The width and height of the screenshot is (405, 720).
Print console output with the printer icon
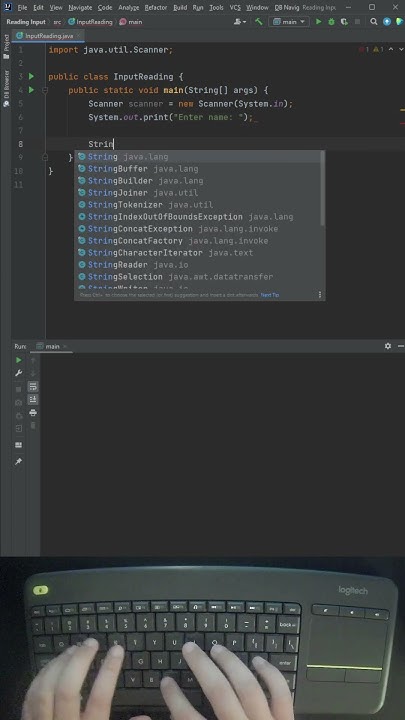click(x=33, y=413)
